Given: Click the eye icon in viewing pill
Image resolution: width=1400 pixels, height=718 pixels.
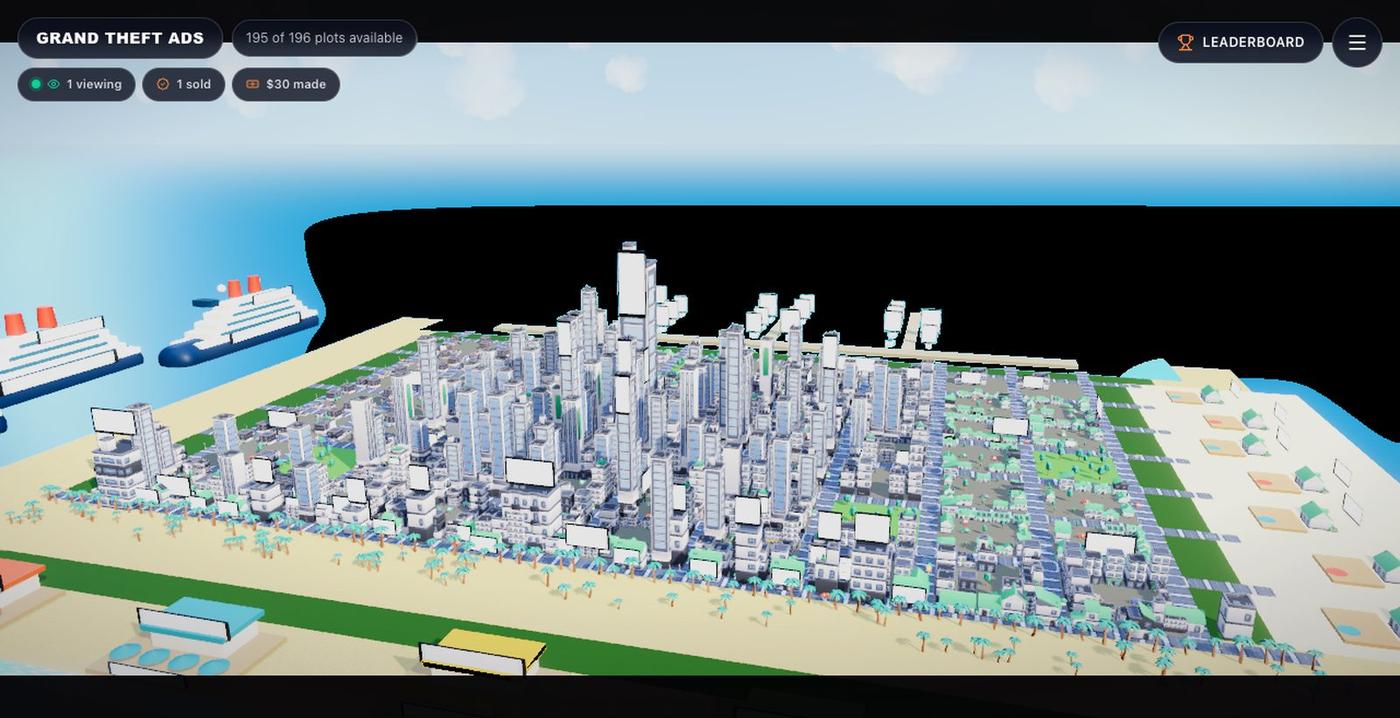Looking at the screenshot, I should click(x=54, y=84).
